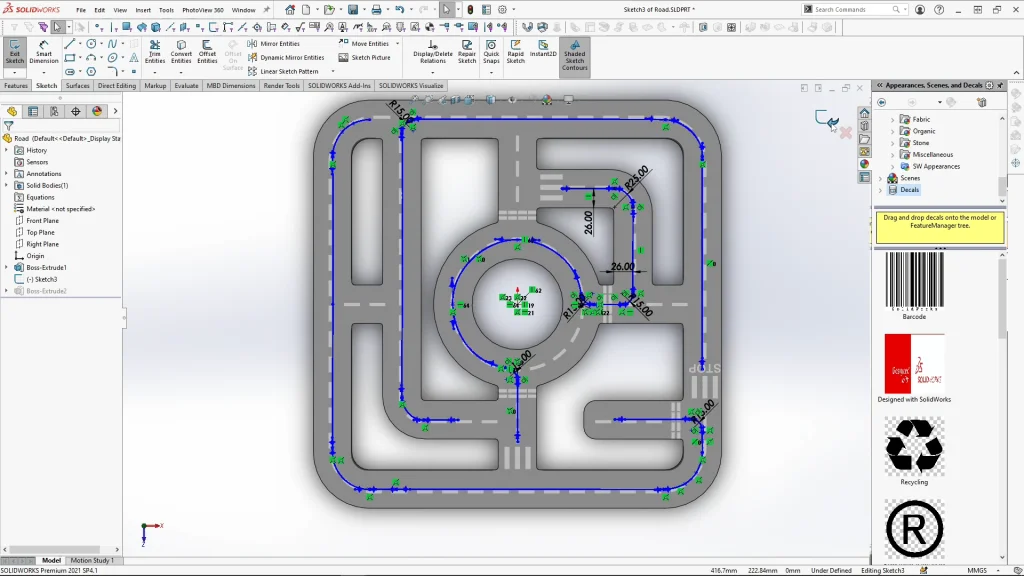Toggle Shaded Sketch Contours
Viewport: 1024px width, 576px height.
(x=574, y=56)
